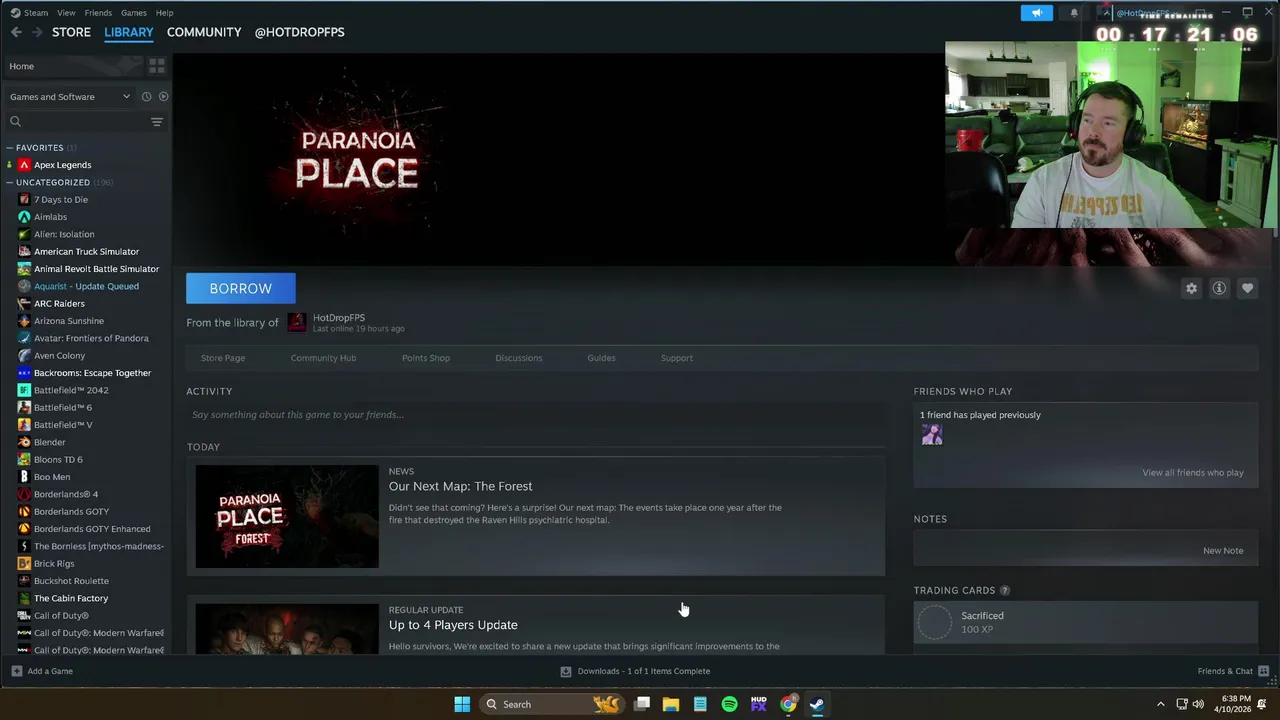Open game info icon
Viewport: 1280px width, 720px height.
(1219, 288)
